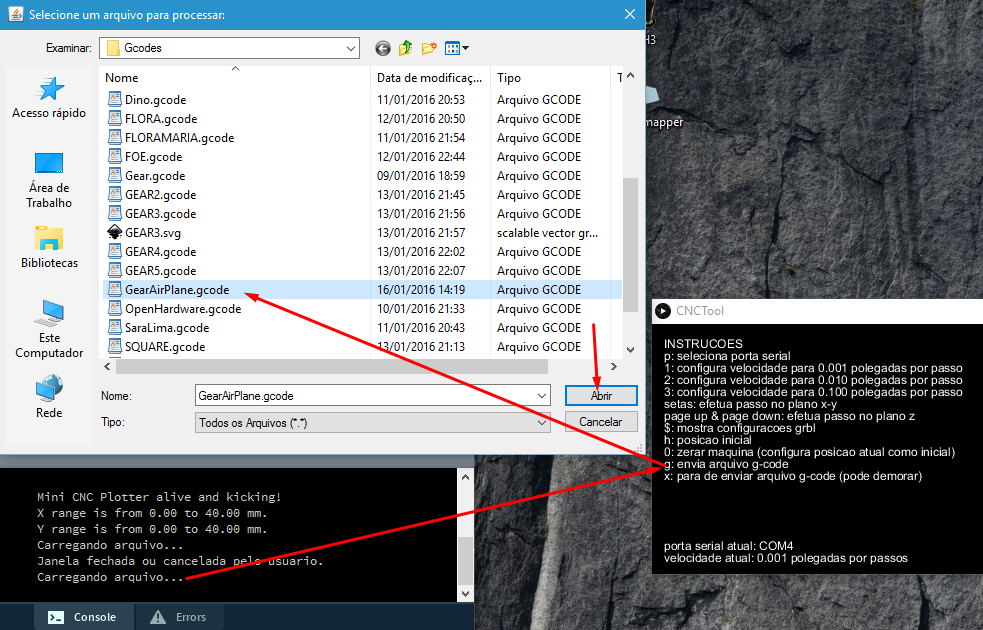Image resolution: width=983 pixels, height=630 pixels.
Task: Select file icon of Dino.gcode
Action: [x=114, y=99]
